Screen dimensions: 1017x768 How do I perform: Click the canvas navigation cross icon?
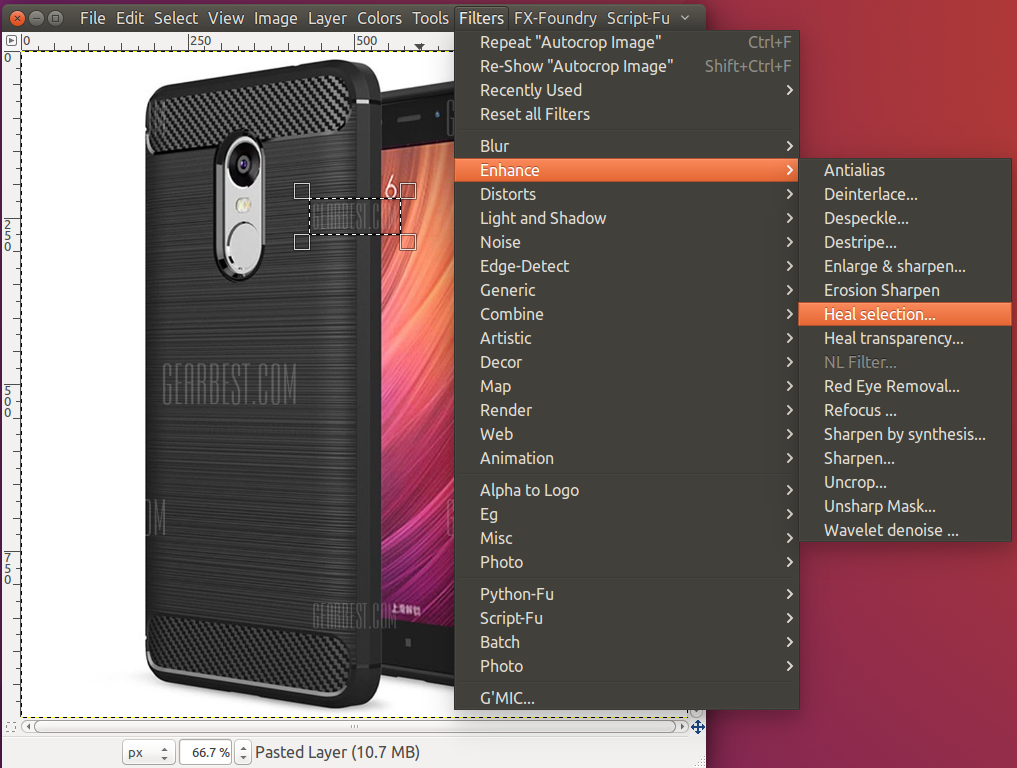[698, 727]
